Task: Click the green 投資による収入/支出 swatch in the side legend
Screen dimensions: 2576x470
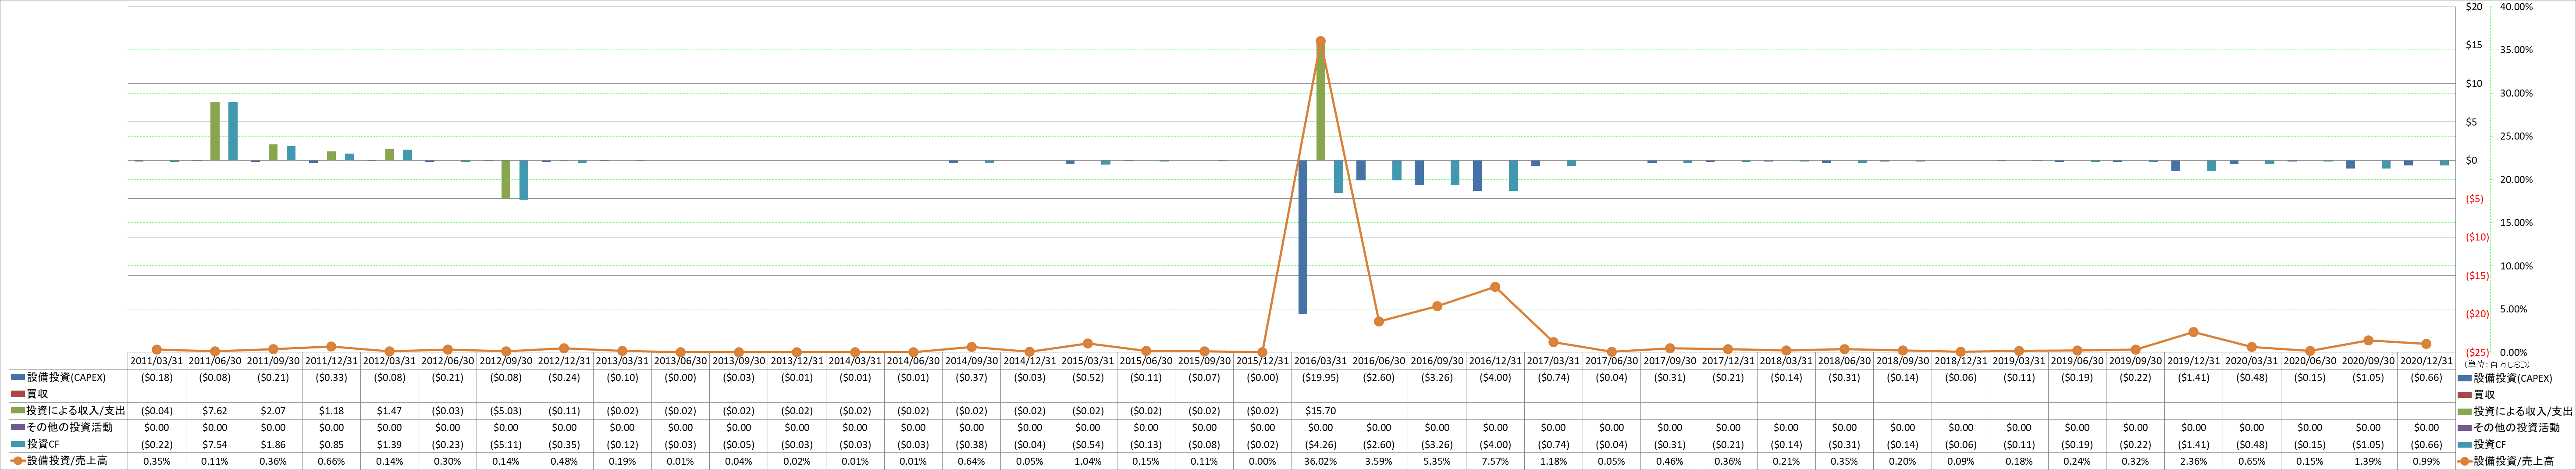Action: 2465,411
